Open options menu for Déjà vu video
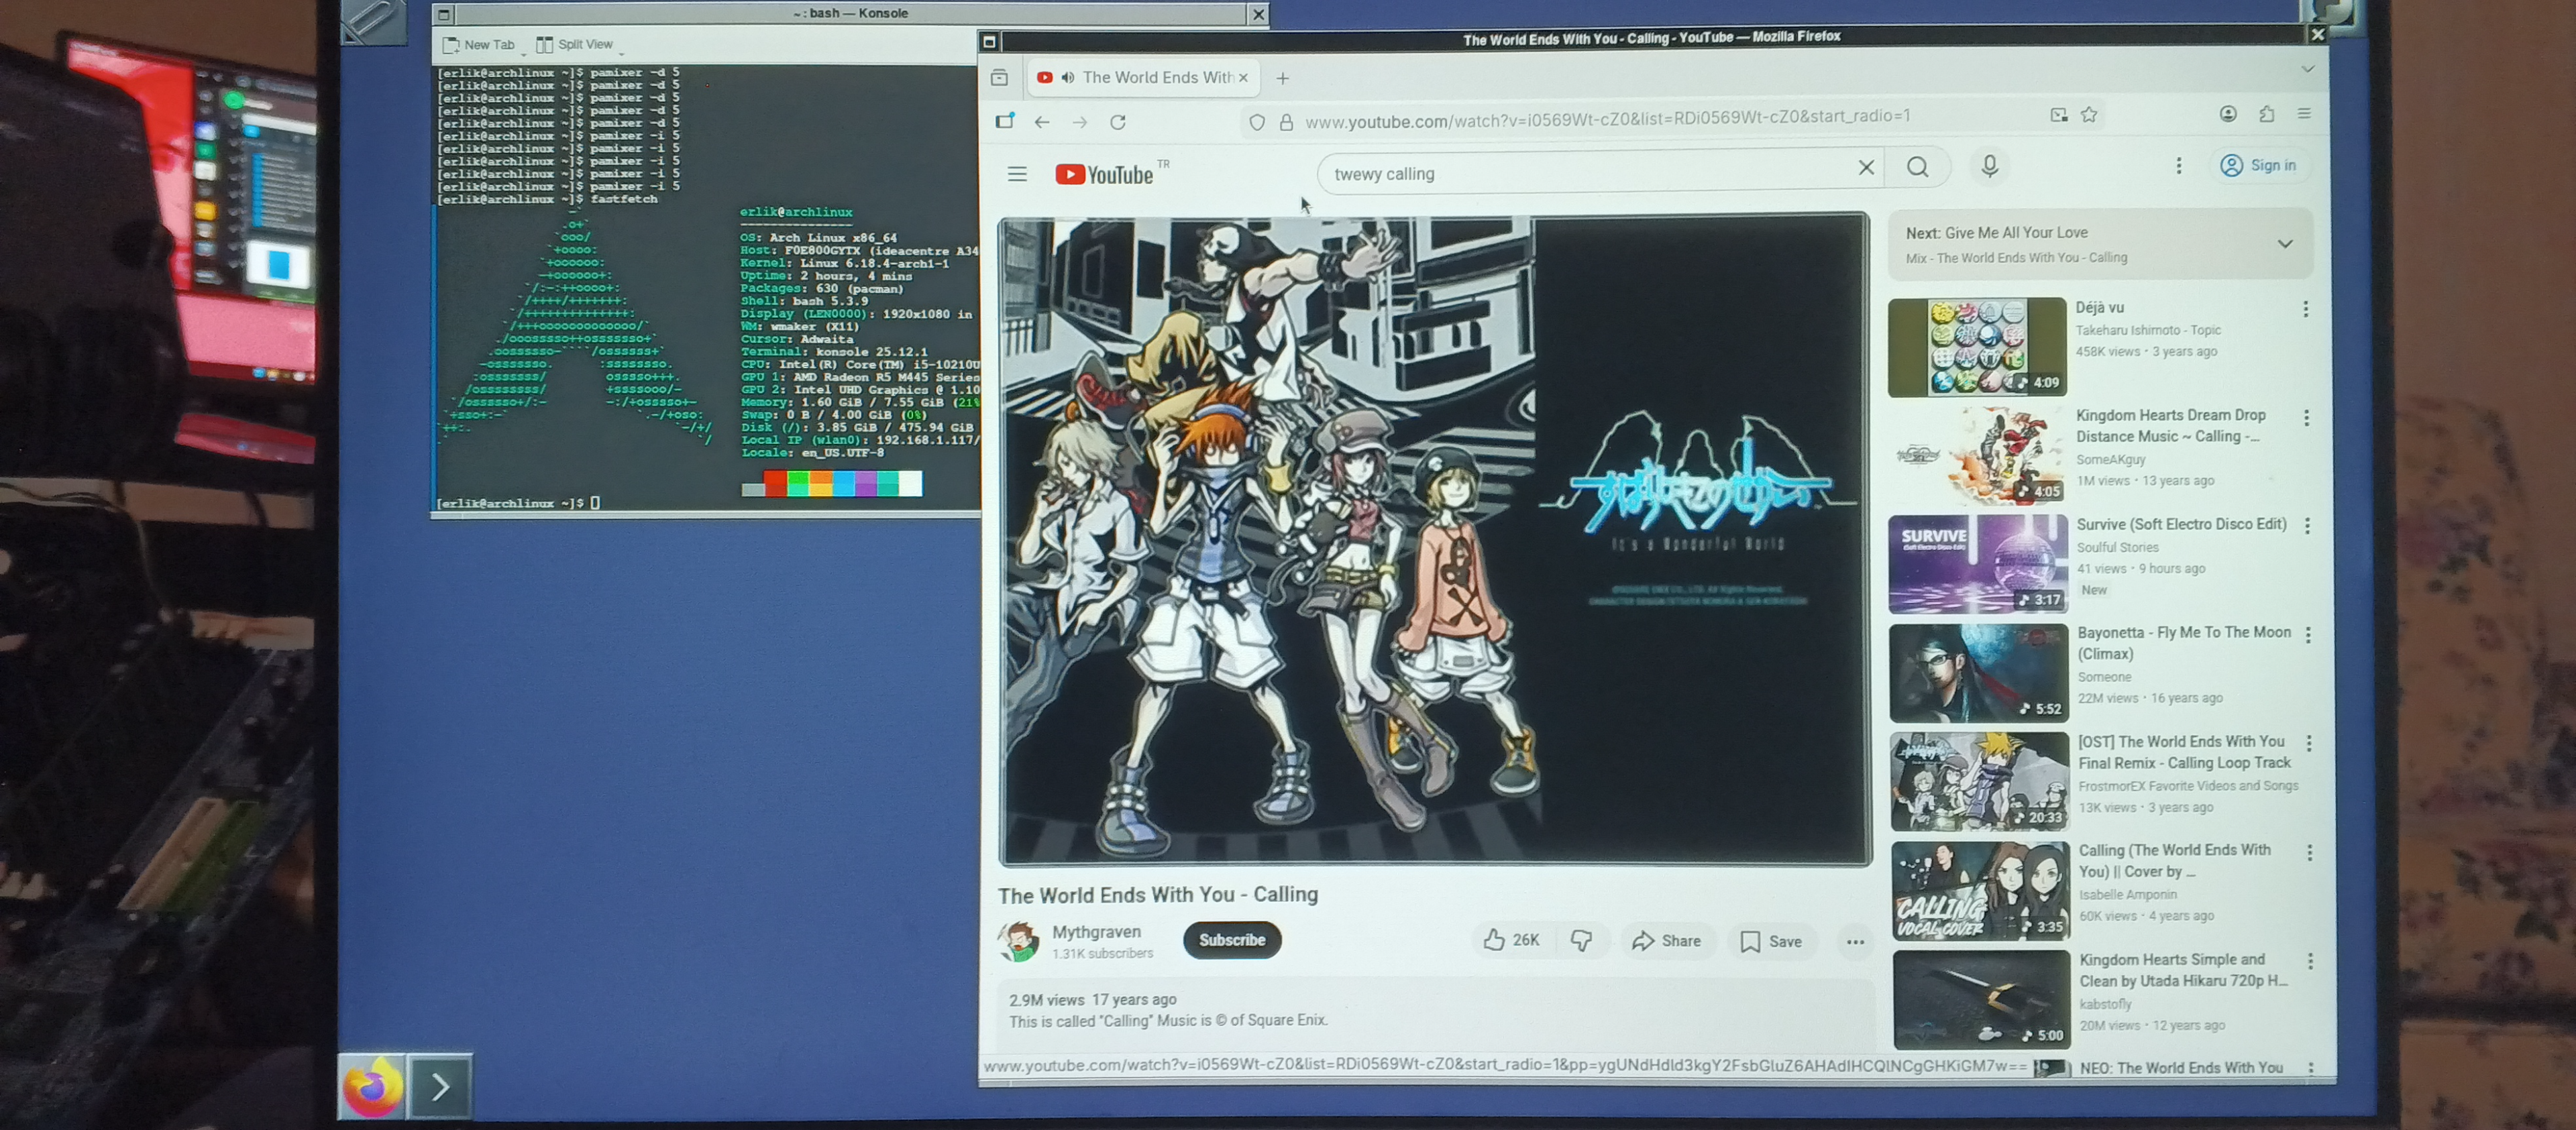The height and width of the screenshot is (1130, 2576). [x=2306, y=309]
